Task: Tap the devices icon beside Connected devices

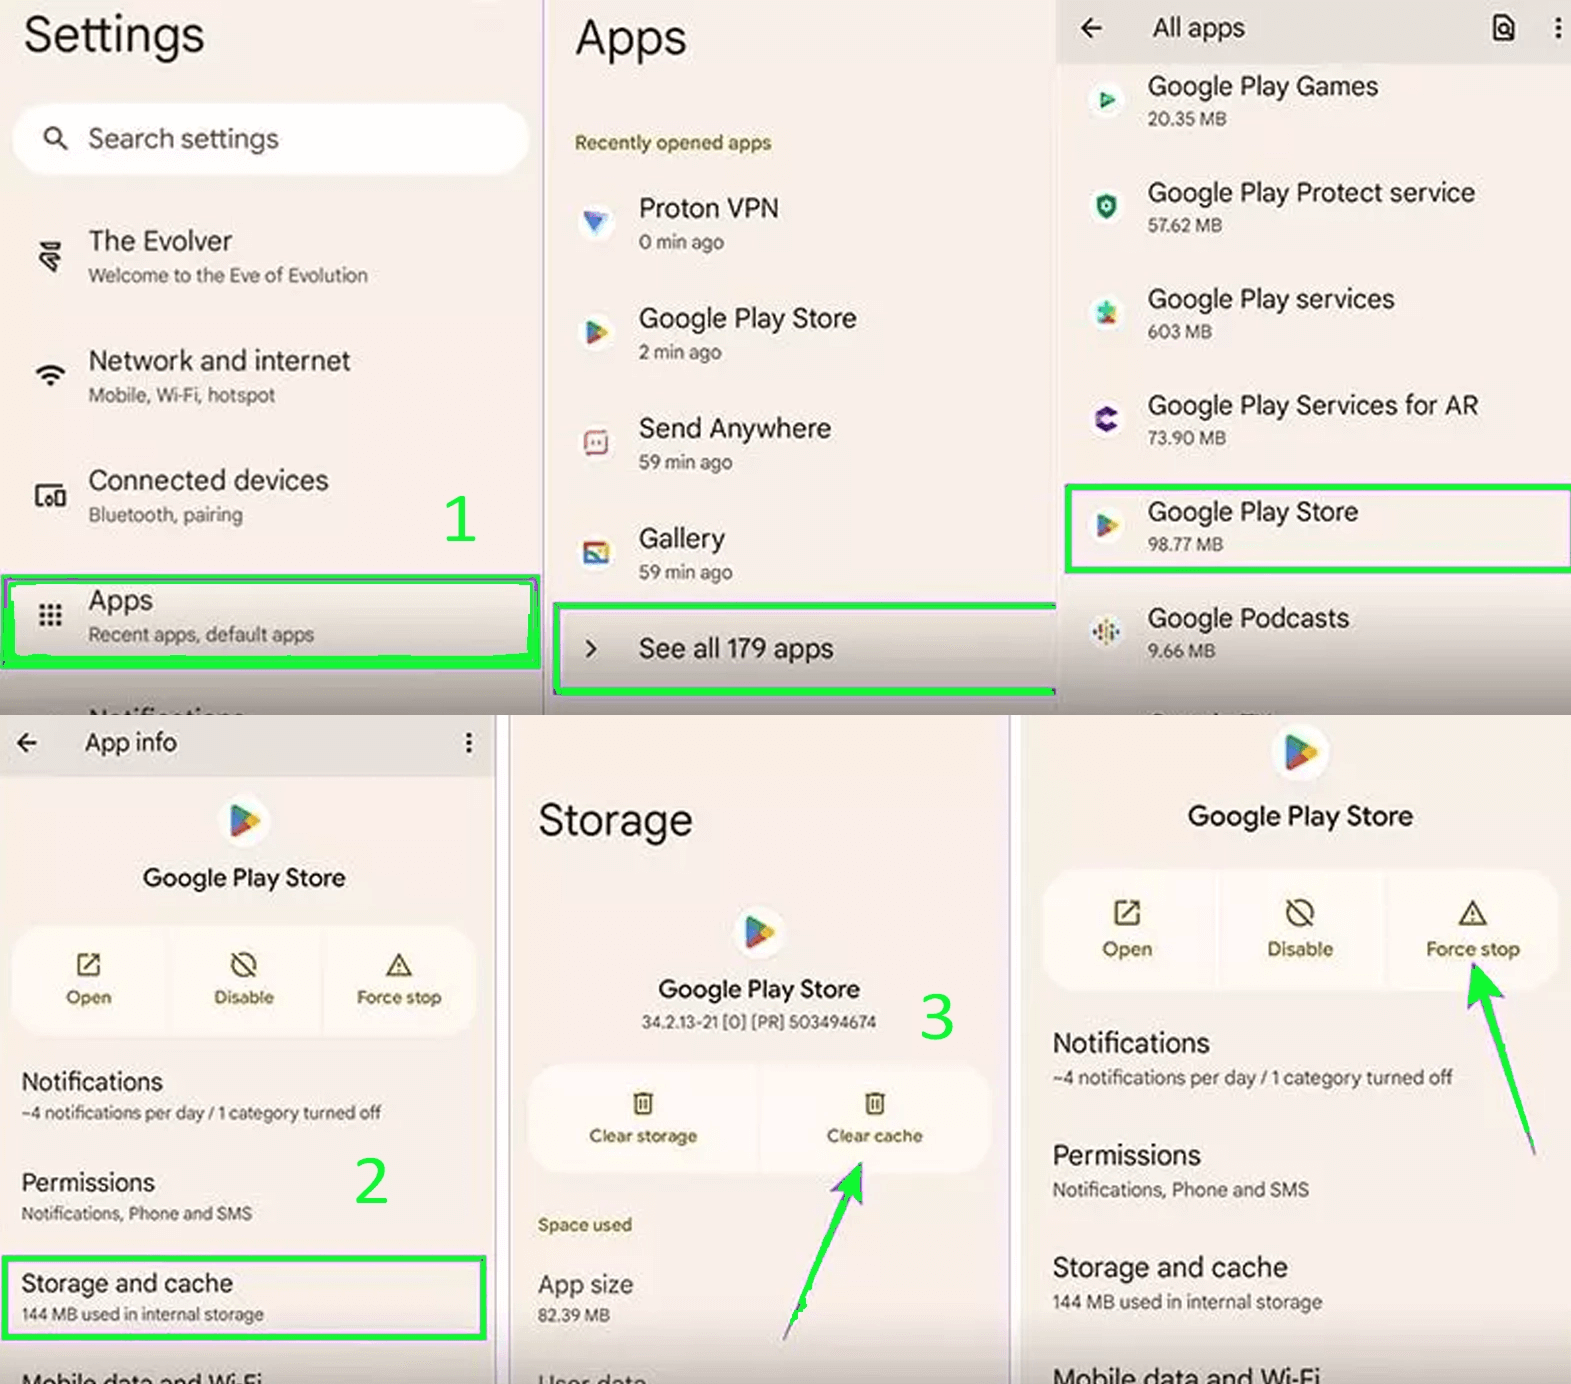Action: pos(50,496)
